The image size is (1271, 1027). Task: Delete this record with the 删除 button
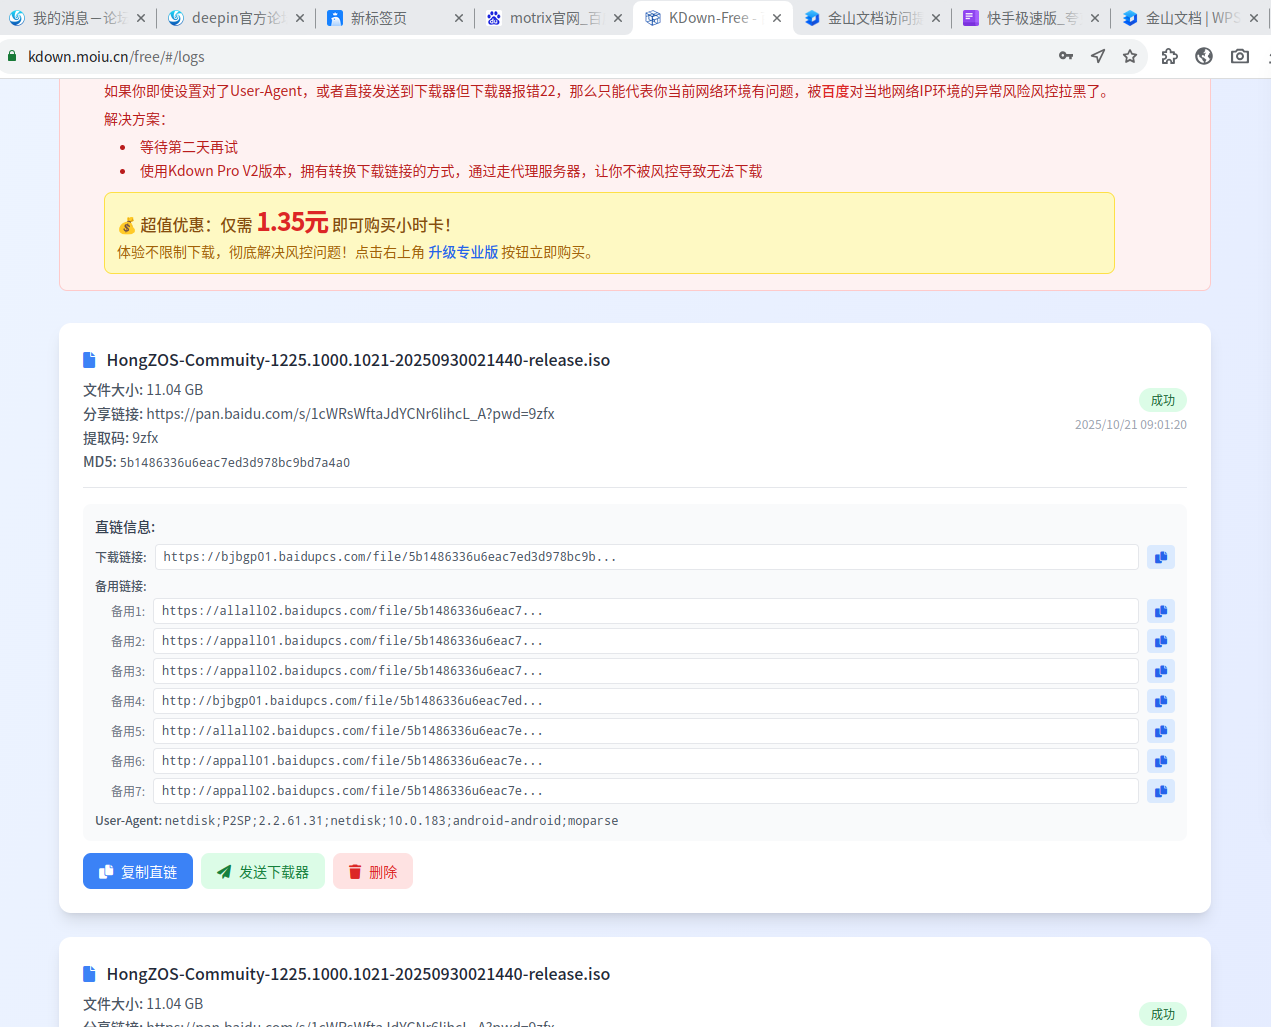click(373, 871)
